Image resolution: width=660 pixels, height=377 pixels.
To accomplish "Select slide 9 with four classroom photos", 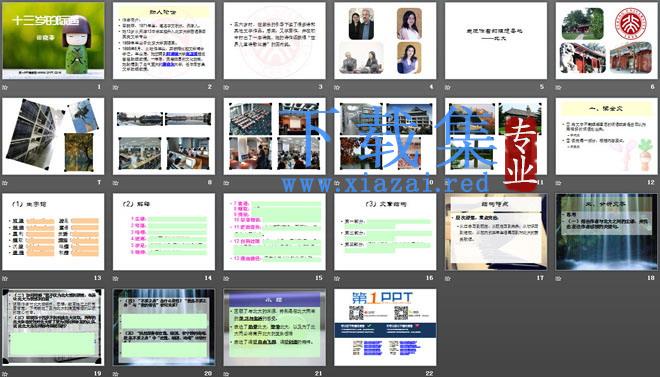I will (x=274, y=136).
